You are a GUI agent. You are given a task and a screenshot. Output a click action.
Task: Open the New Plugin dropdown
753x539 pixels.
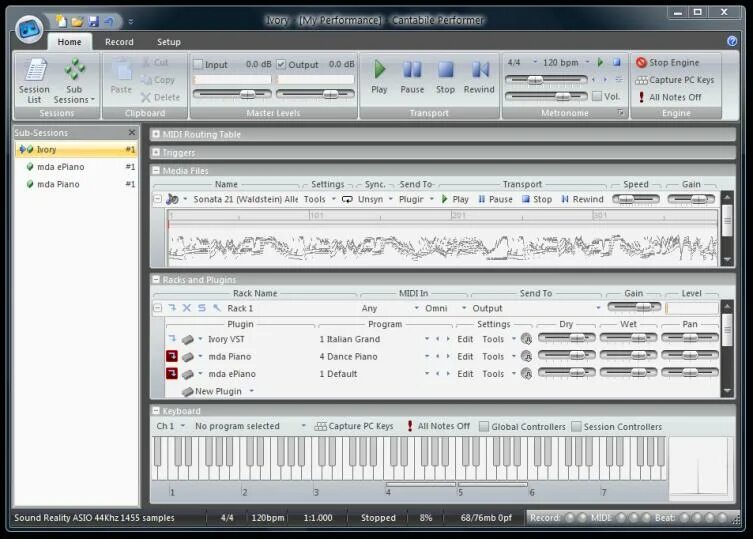click(252, 391)
